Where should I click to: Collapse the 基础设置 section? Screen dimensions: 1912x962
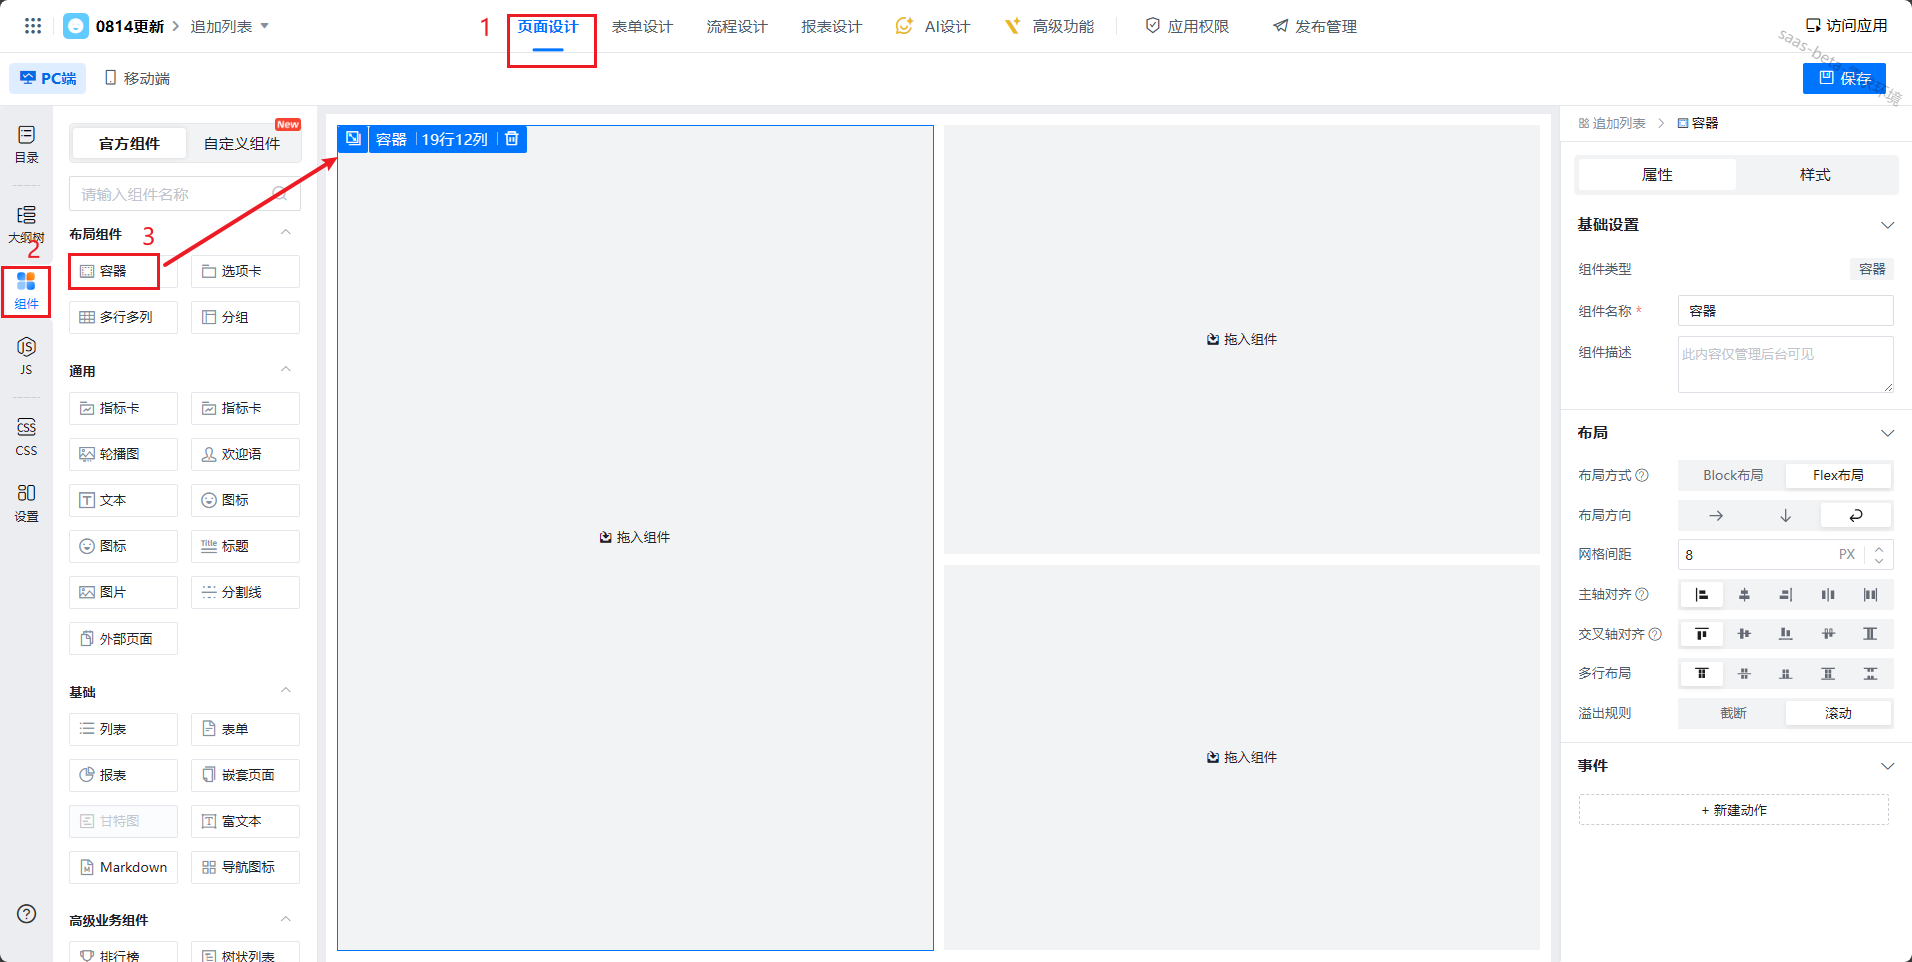click(x=1887, y=225)
